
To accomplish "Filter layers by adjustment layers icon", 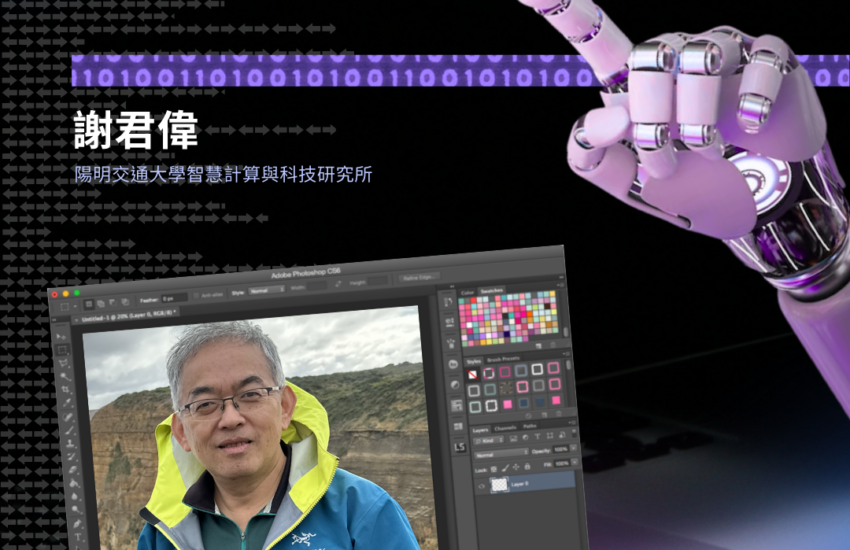I will click(x=525, y=437).
